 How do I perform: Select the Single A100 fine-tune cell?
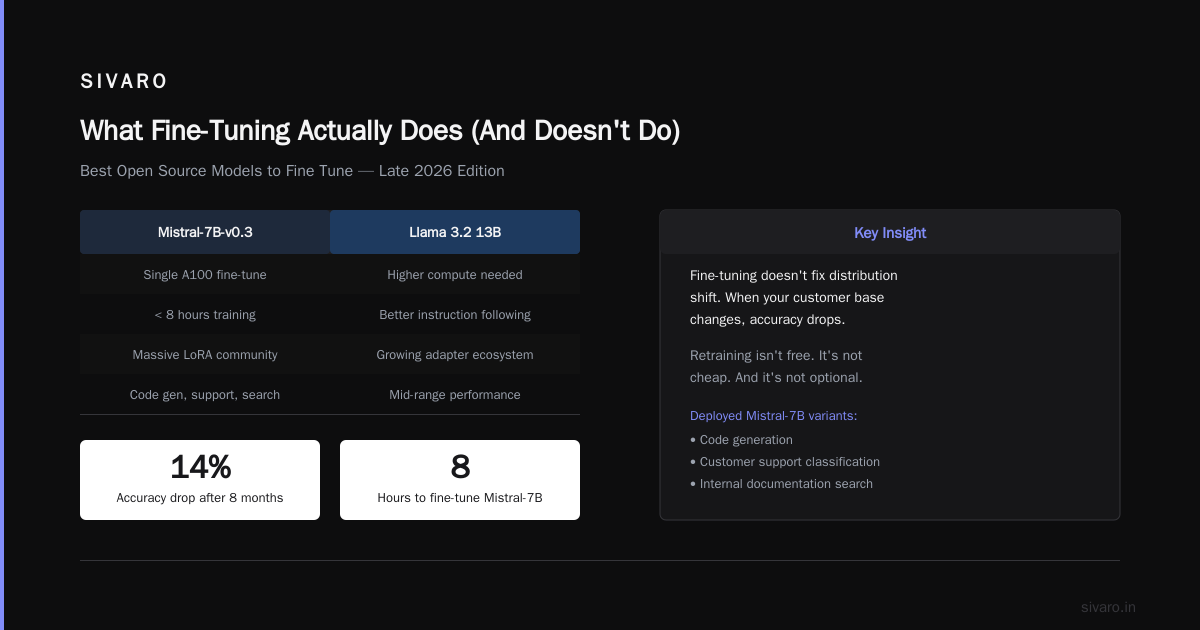[x=205, y=274]
